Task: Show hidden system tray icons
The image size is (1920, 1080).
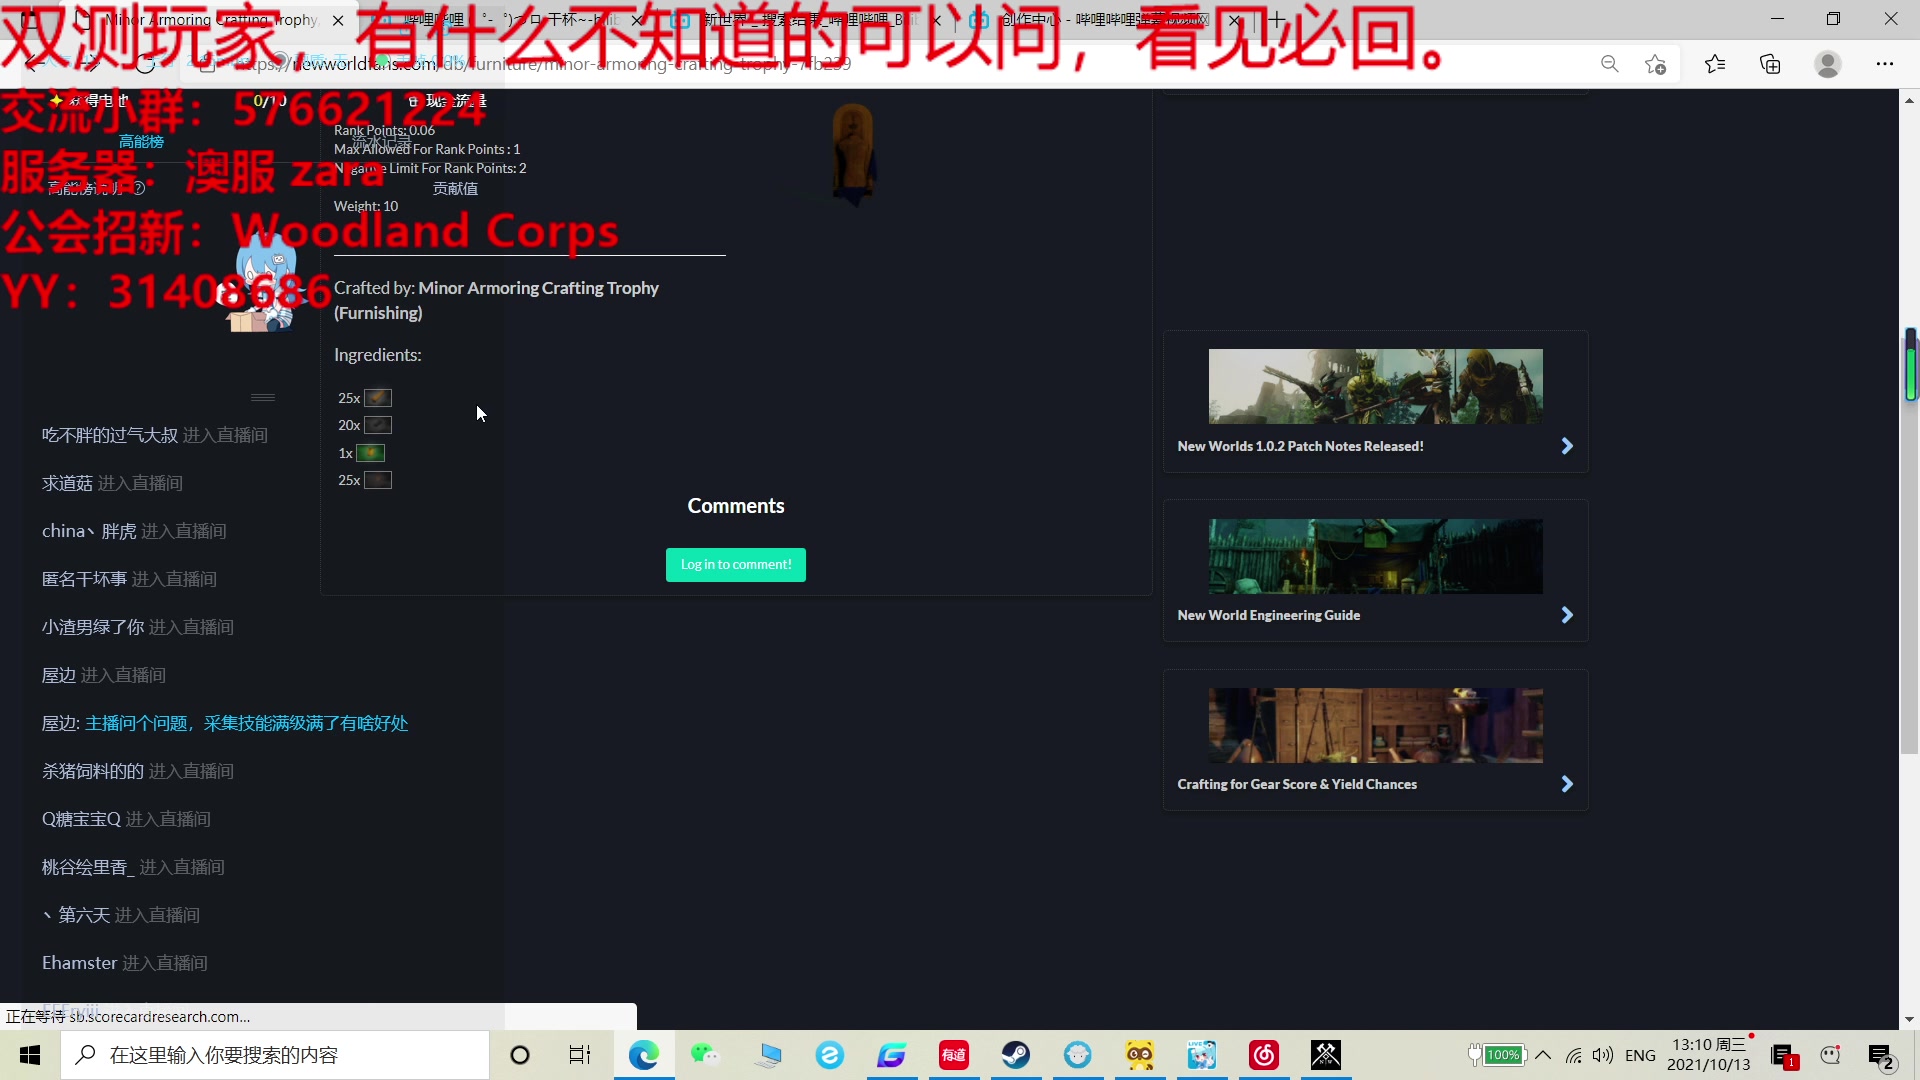Action: point(1543,1055)
